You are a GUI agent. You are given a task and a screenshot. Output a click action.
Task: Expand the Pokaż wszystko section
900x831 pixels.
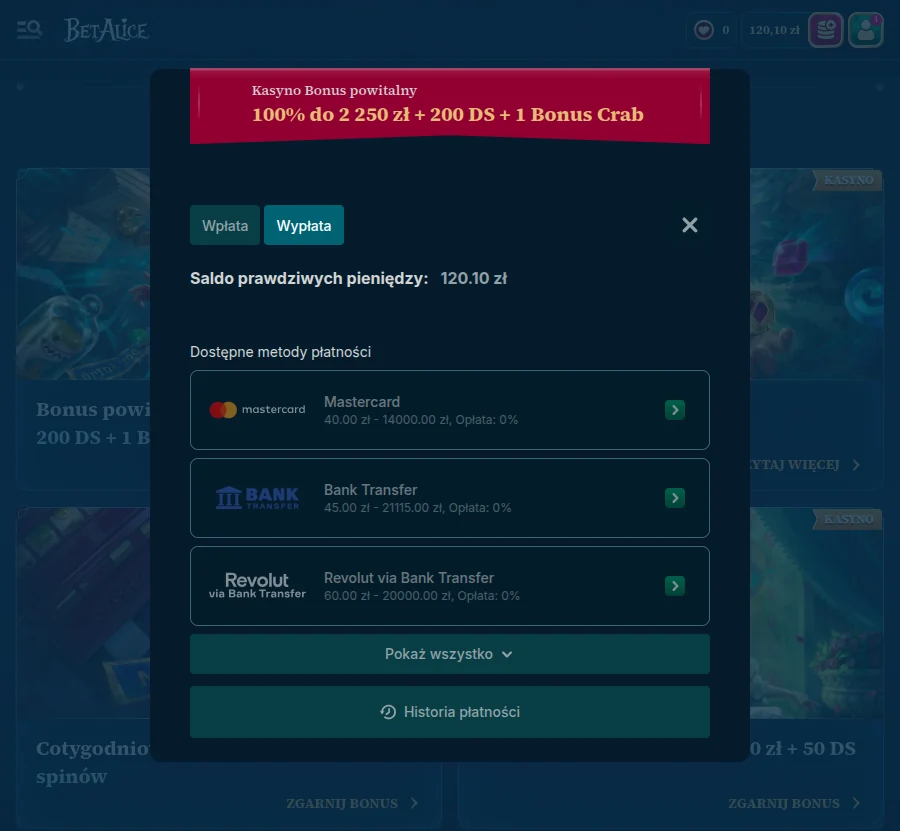click(x=449, y=653)
